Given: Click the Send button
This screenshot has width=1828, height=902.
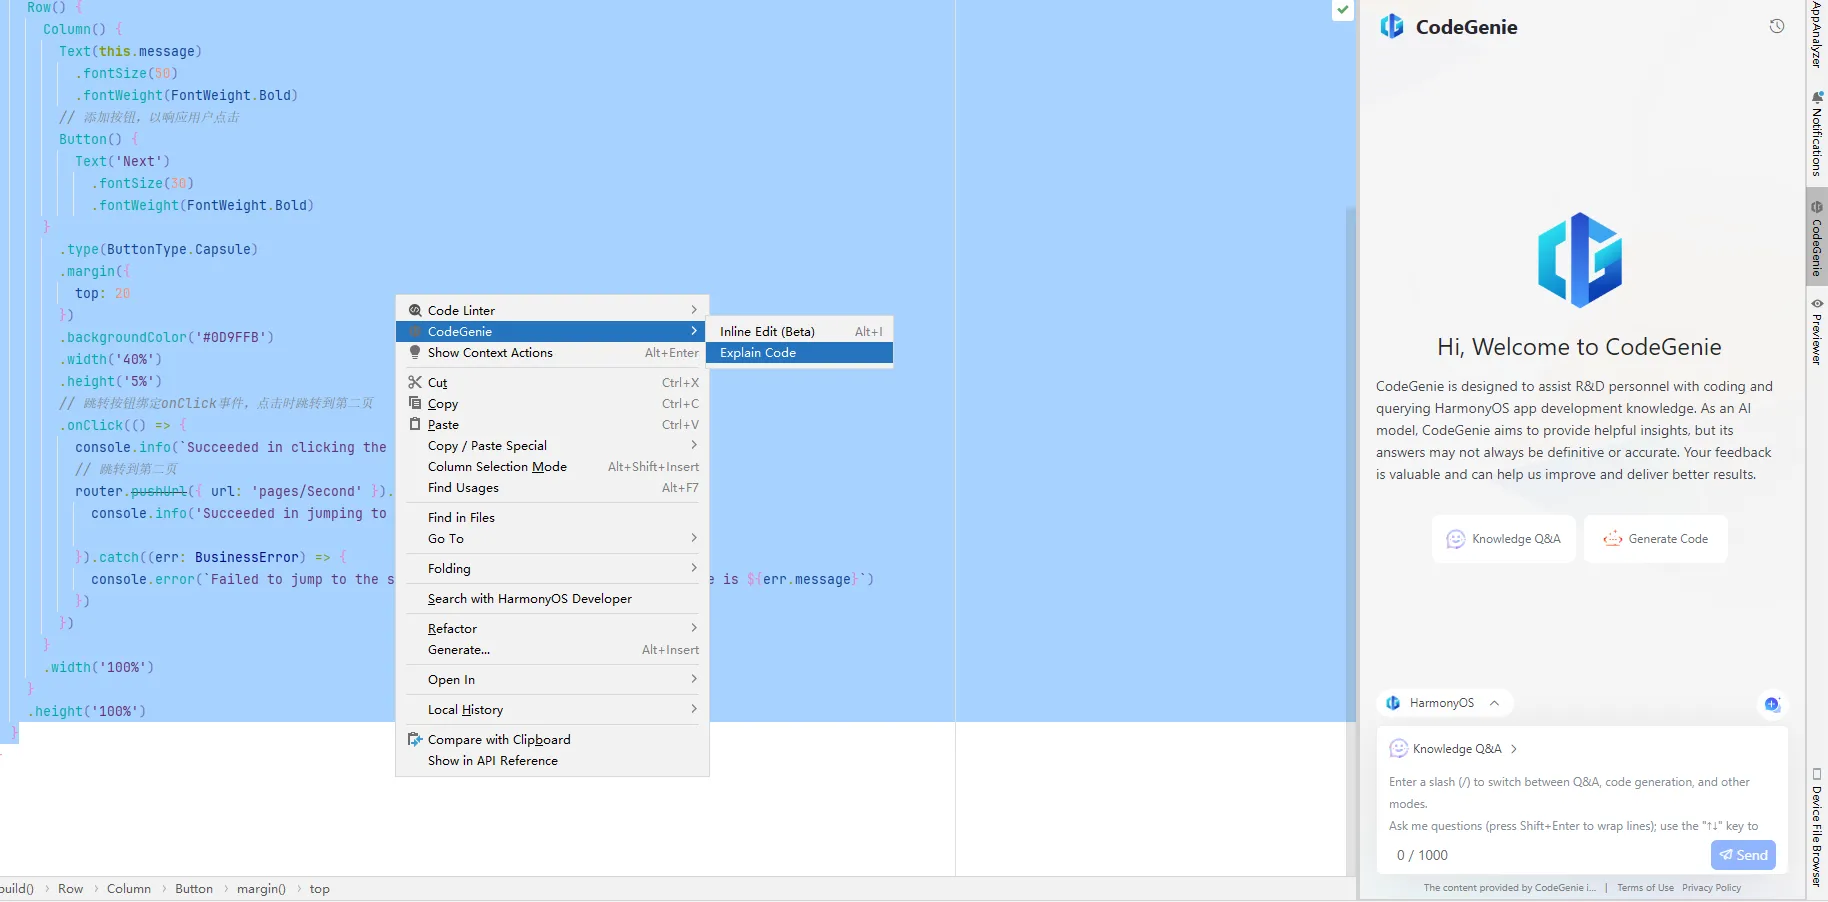Looking at the screenshot, I should (1743, 855).
